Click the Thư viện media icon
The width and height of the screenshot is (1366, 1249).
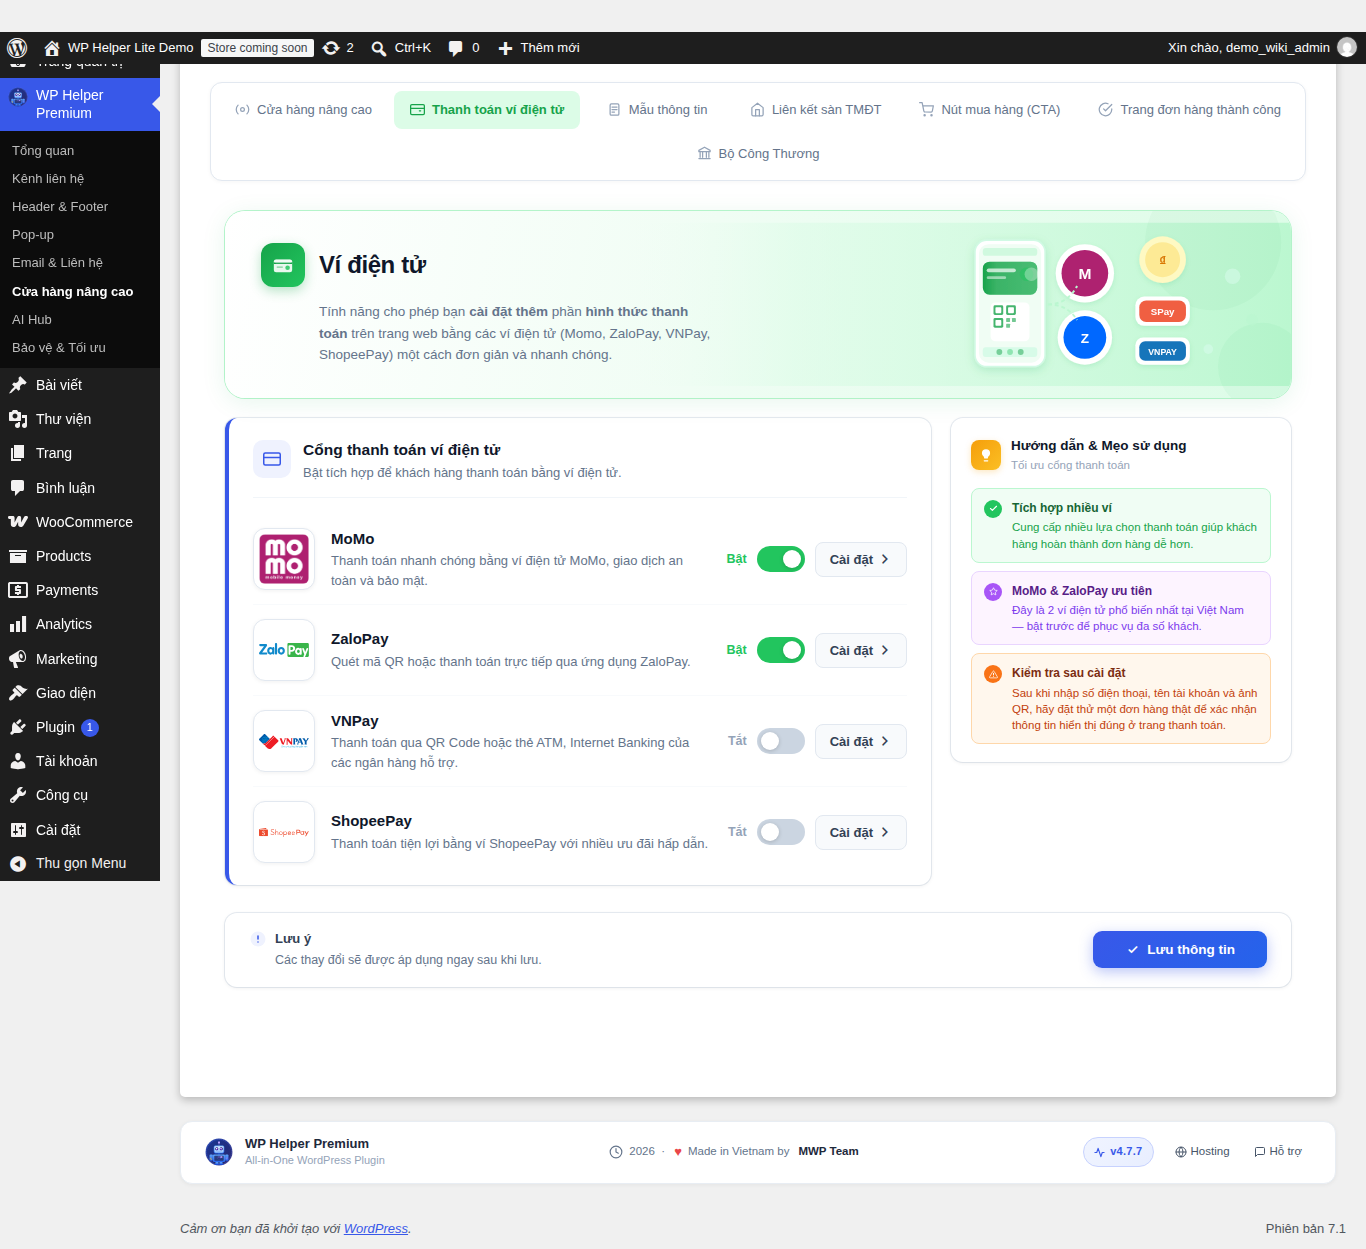(18, 419)
